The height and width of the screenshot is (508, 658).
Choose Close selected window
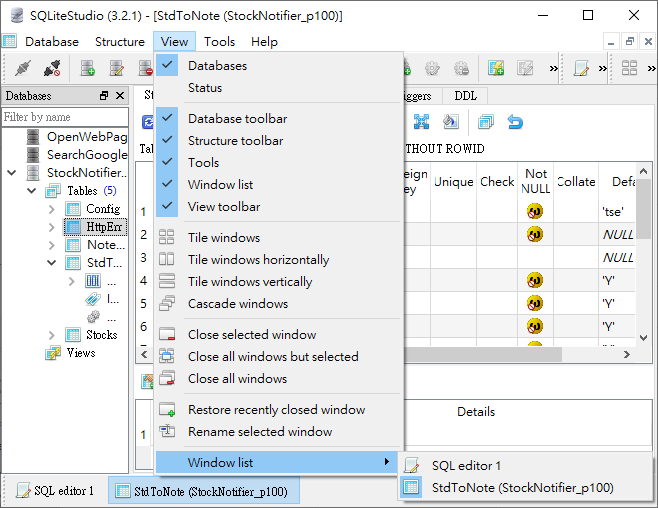point(277,334)
